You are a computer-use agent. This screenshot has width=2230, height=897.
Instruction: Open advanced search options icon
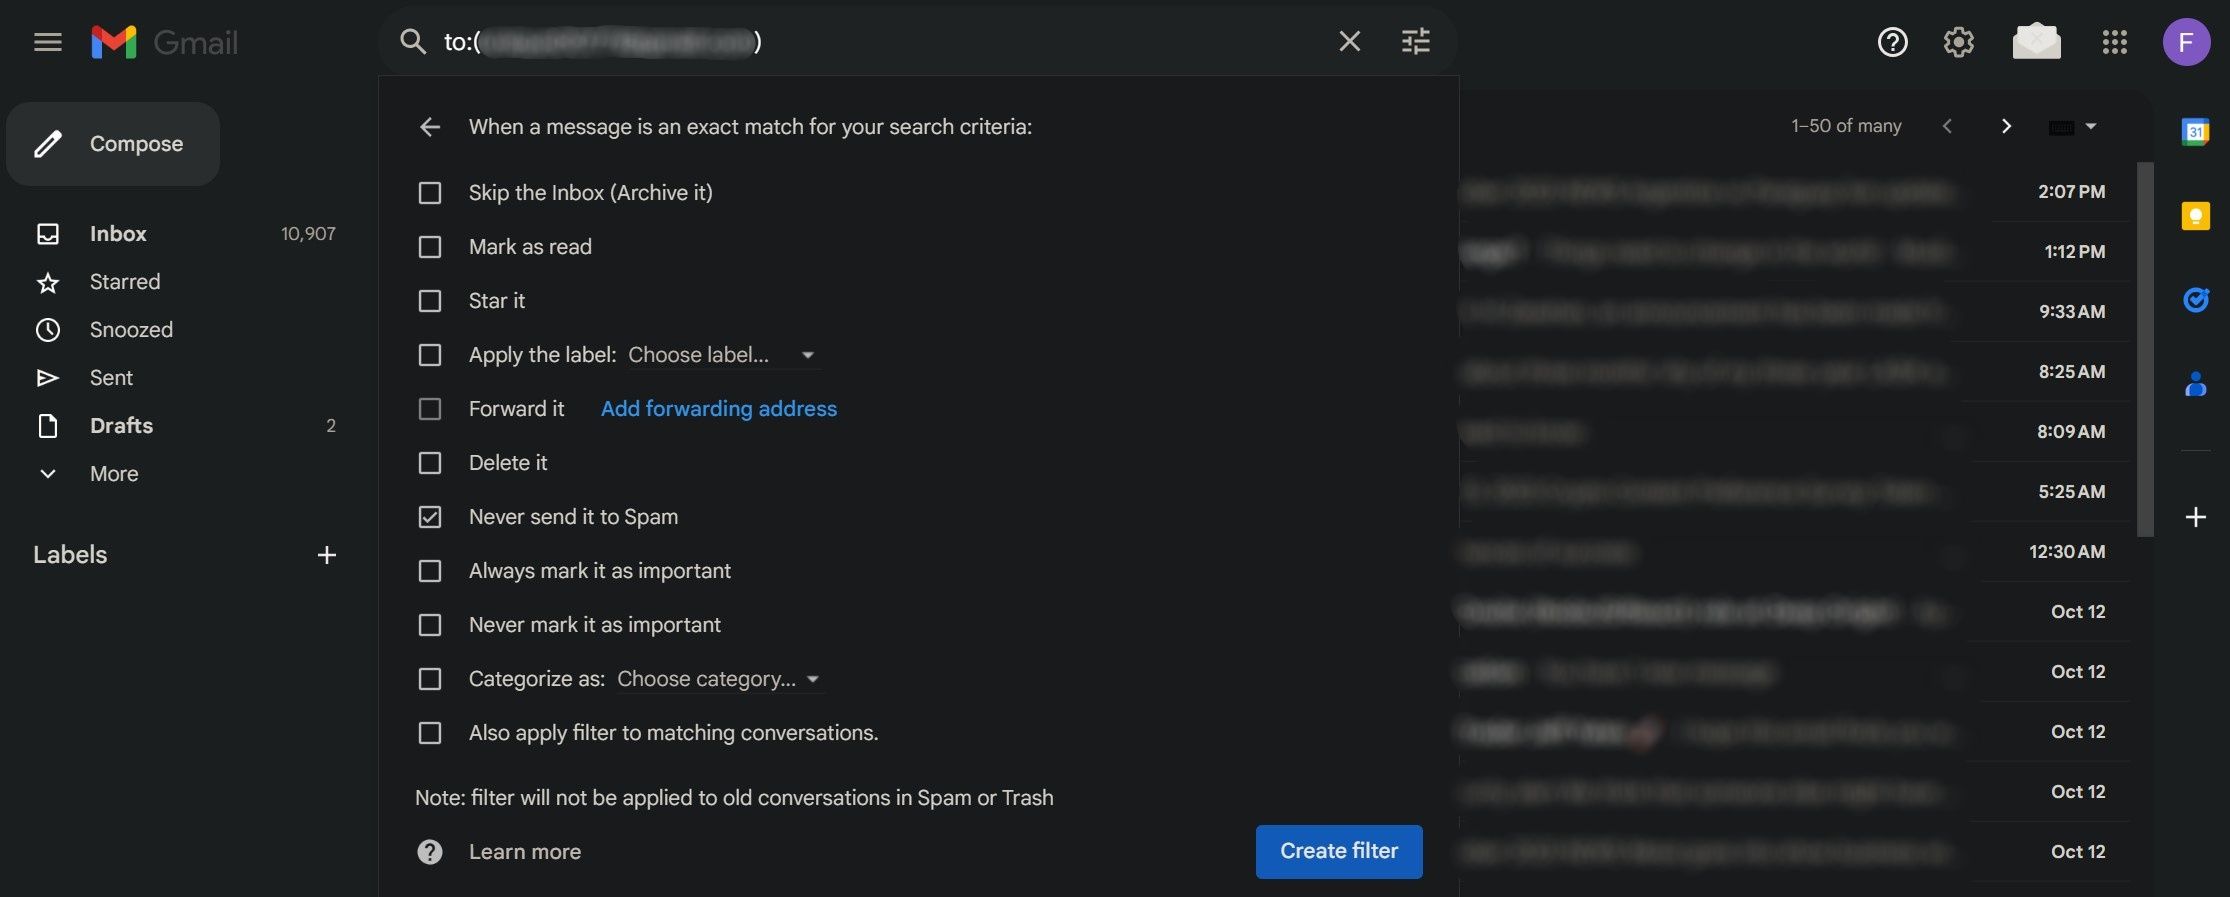(1415, 41)
